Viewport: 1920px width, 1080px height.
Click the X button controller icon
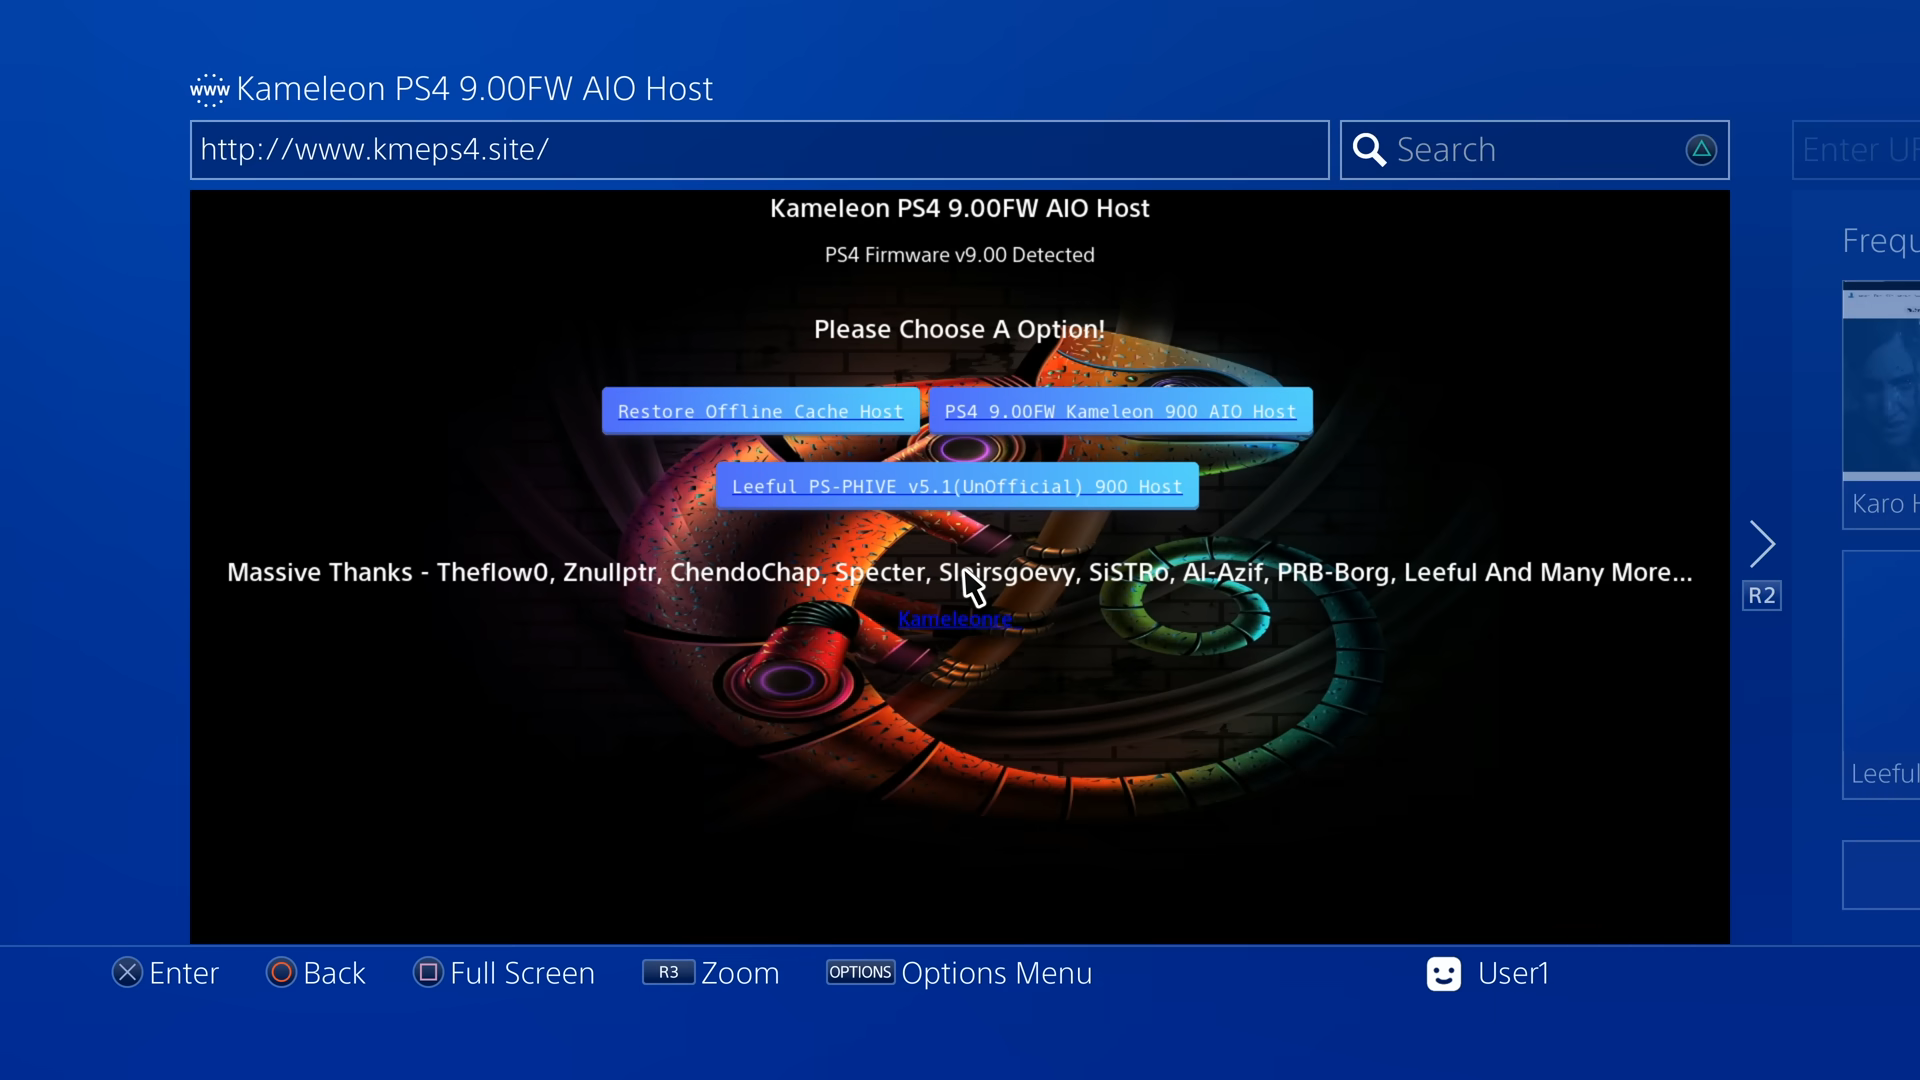pyautogui.click(x=127, y=973)
